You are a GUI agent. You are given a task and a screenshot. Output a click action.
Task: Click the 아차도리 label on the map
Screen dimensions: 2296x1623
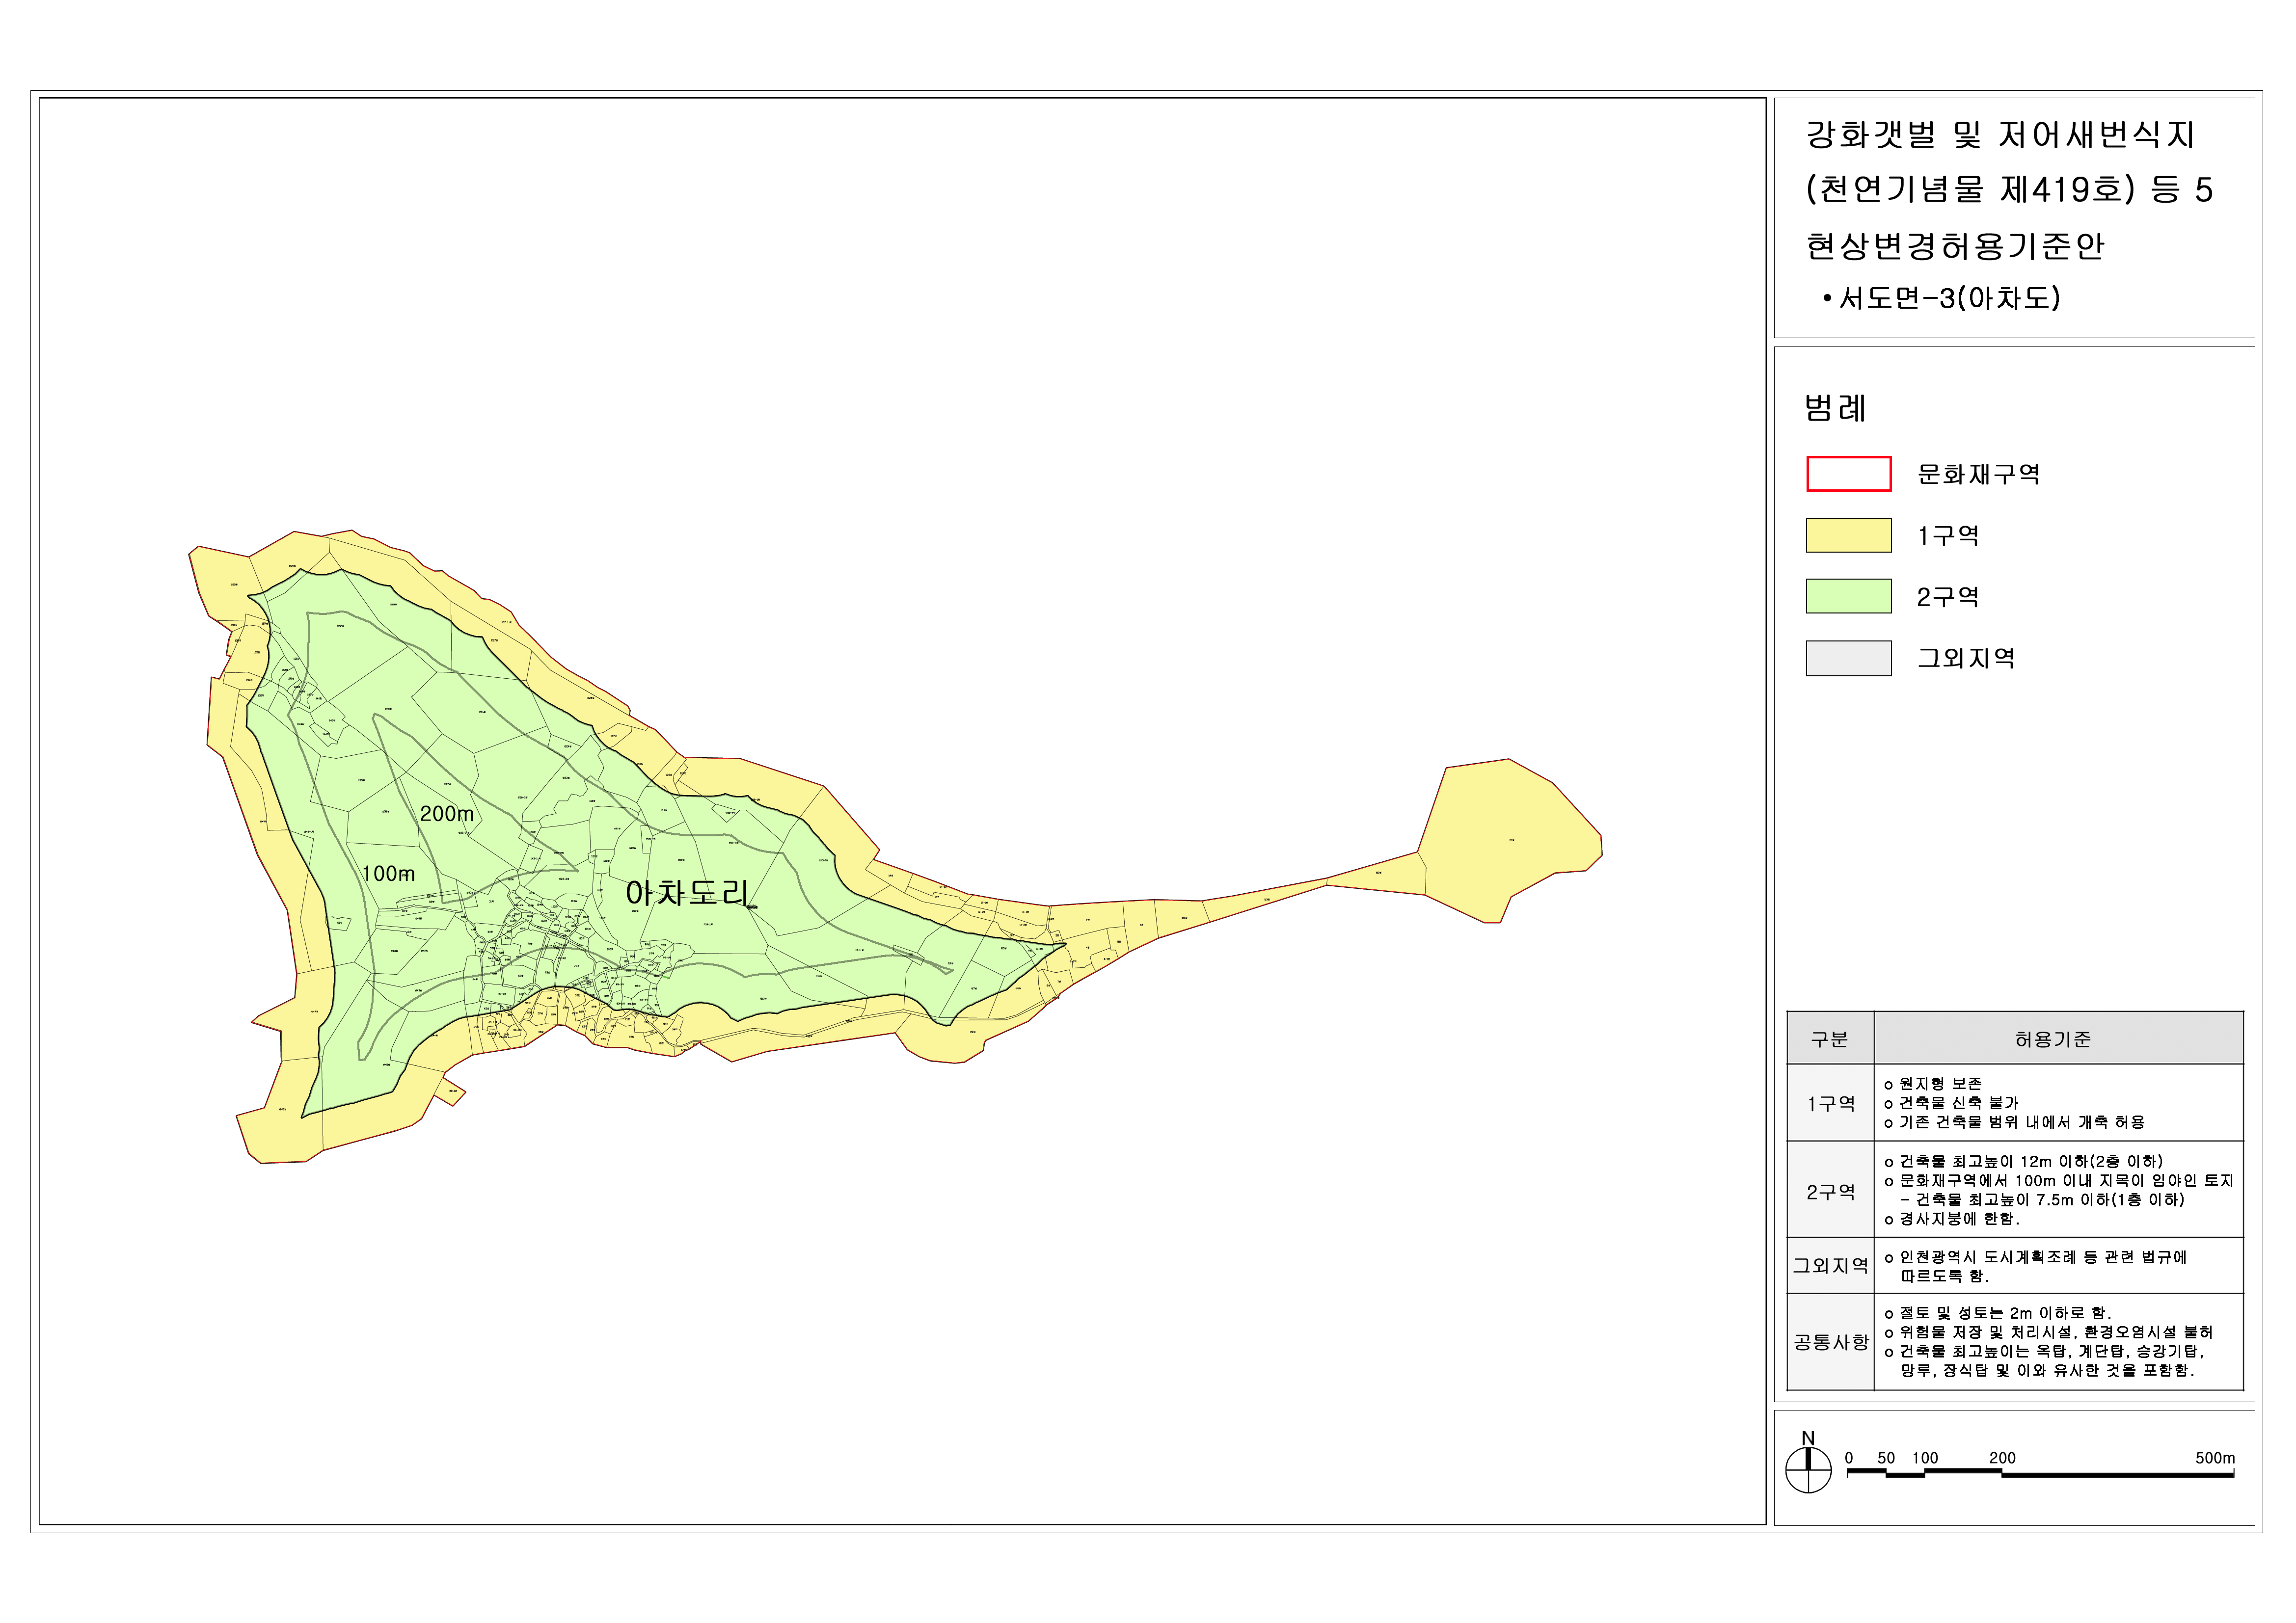click(x=688, y=893)
